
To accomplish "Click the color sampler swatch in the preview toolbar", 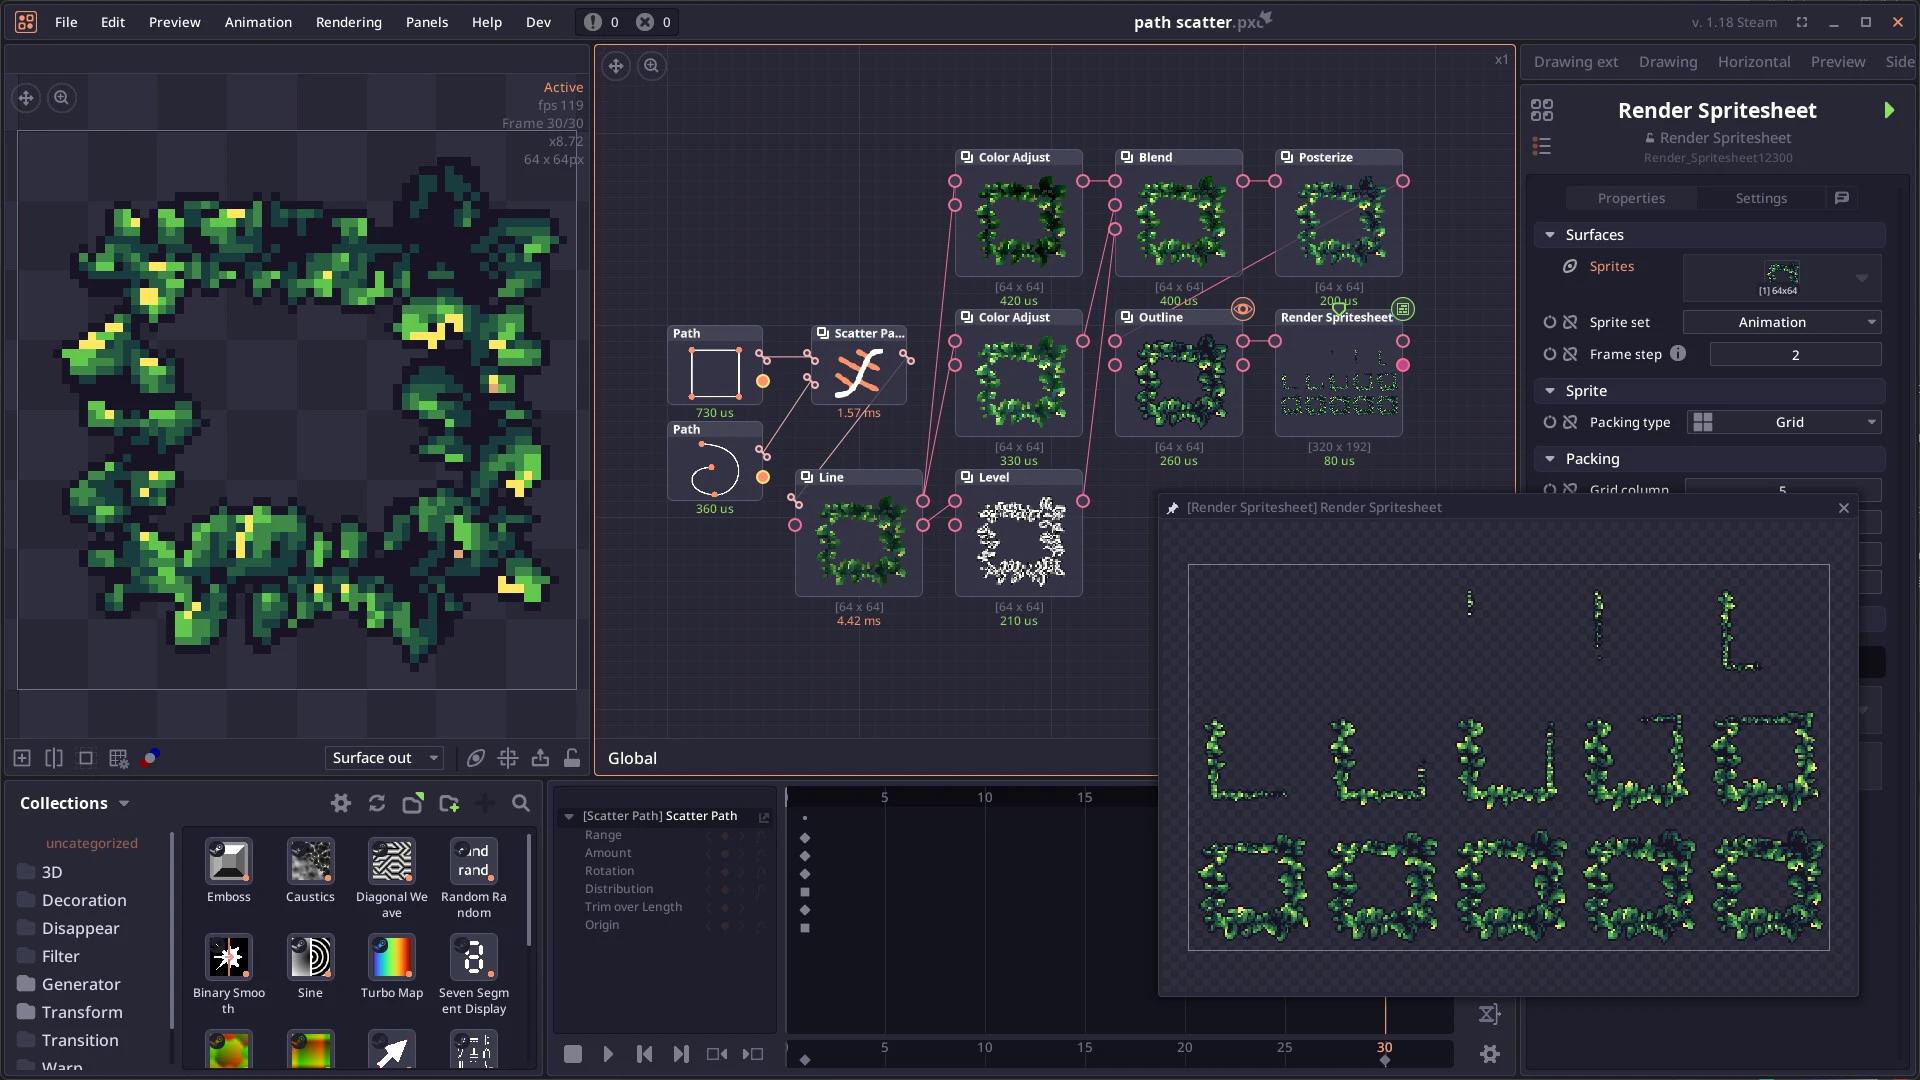I will point(151,758).
